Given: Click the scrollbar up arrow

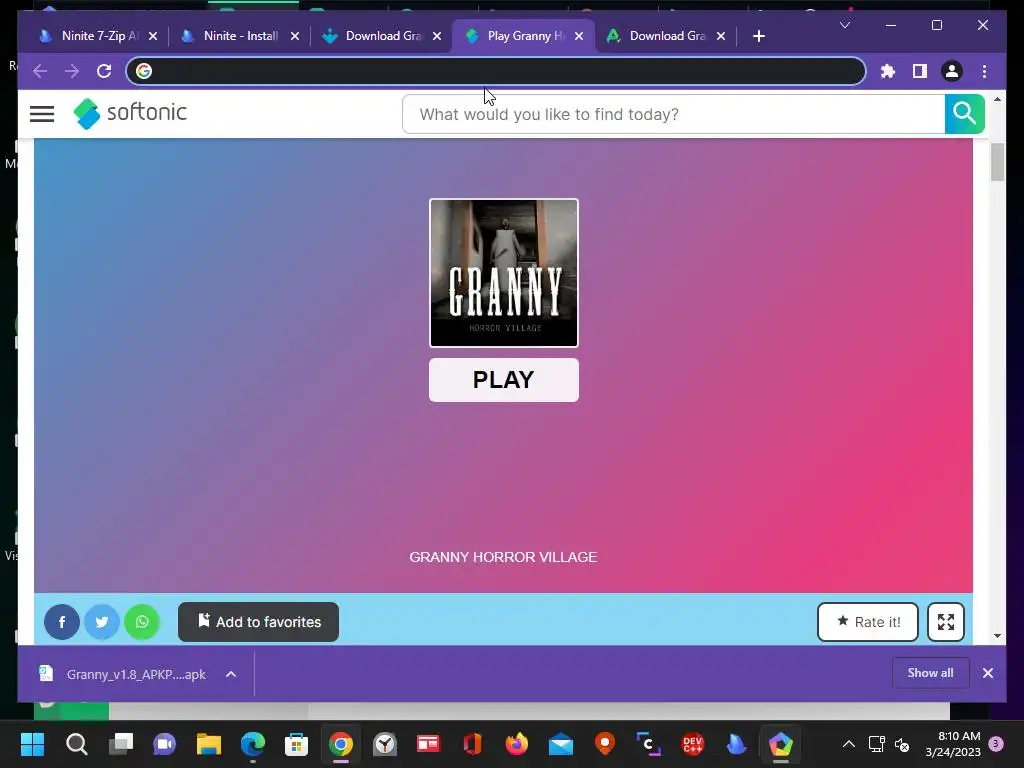Looking at the screenshot, I should pyautogui.click(x=997, y=99).
